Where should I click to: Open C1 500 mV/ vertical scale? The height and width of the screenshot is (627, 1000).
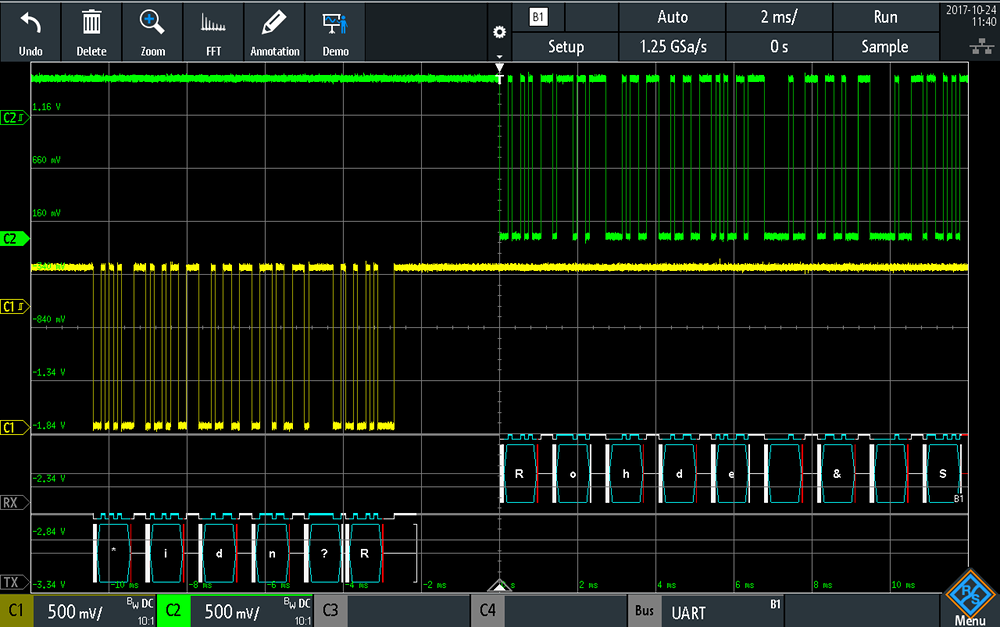tap(94, 611)
